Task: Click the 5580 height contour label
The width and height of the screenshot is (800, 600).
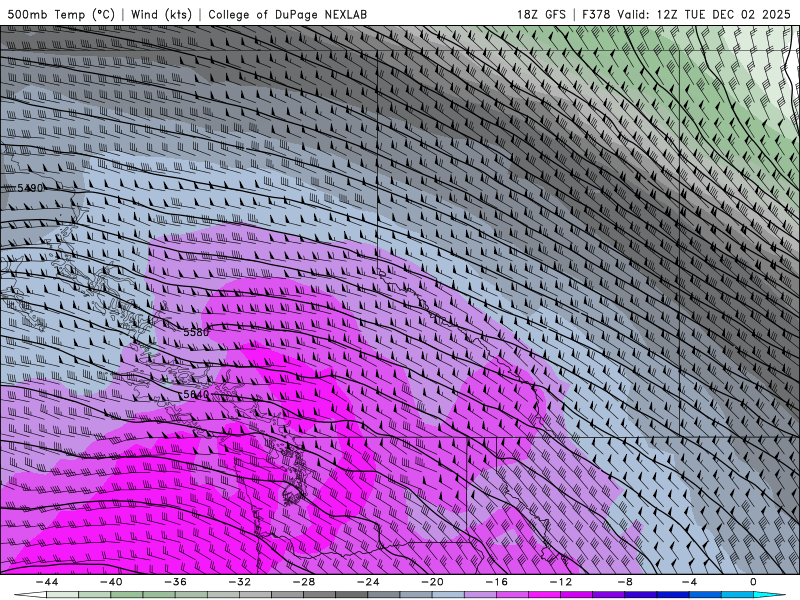Action: click(196, 333)
